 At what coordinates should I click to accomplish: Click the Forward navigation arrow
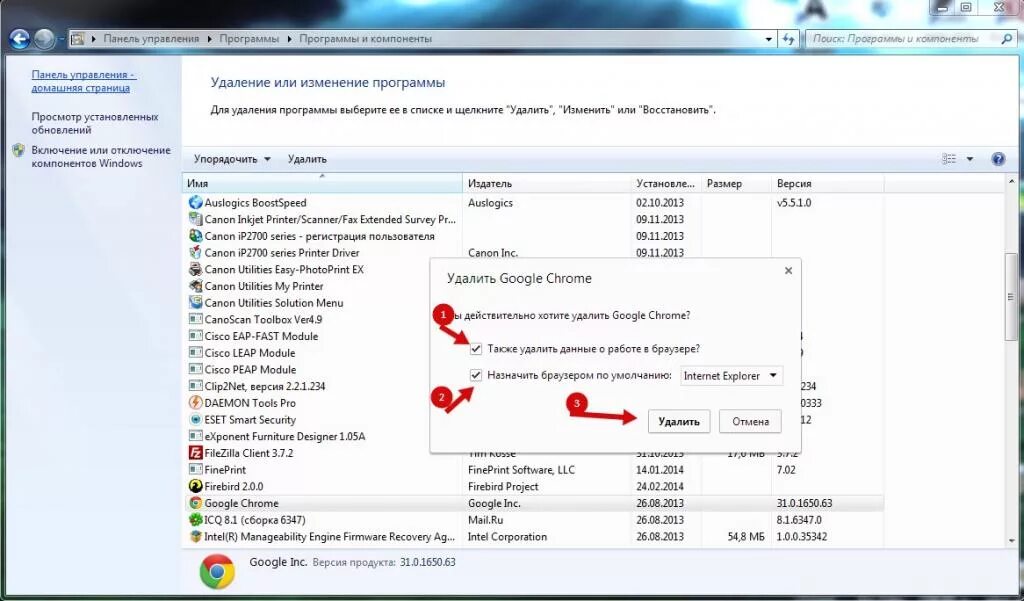coord(44,39)
